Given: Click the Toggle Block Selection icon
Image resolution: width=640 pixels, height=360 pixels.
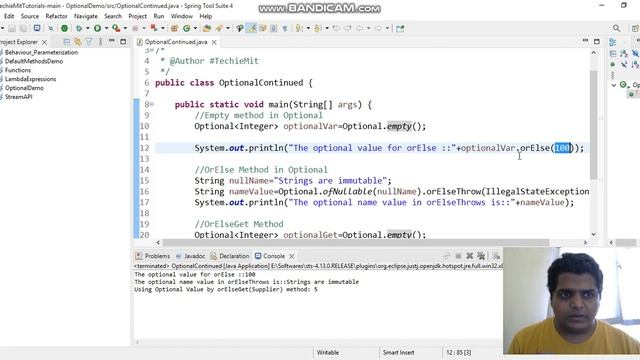Looking at the screenshot, I should [x=273, y=28].
